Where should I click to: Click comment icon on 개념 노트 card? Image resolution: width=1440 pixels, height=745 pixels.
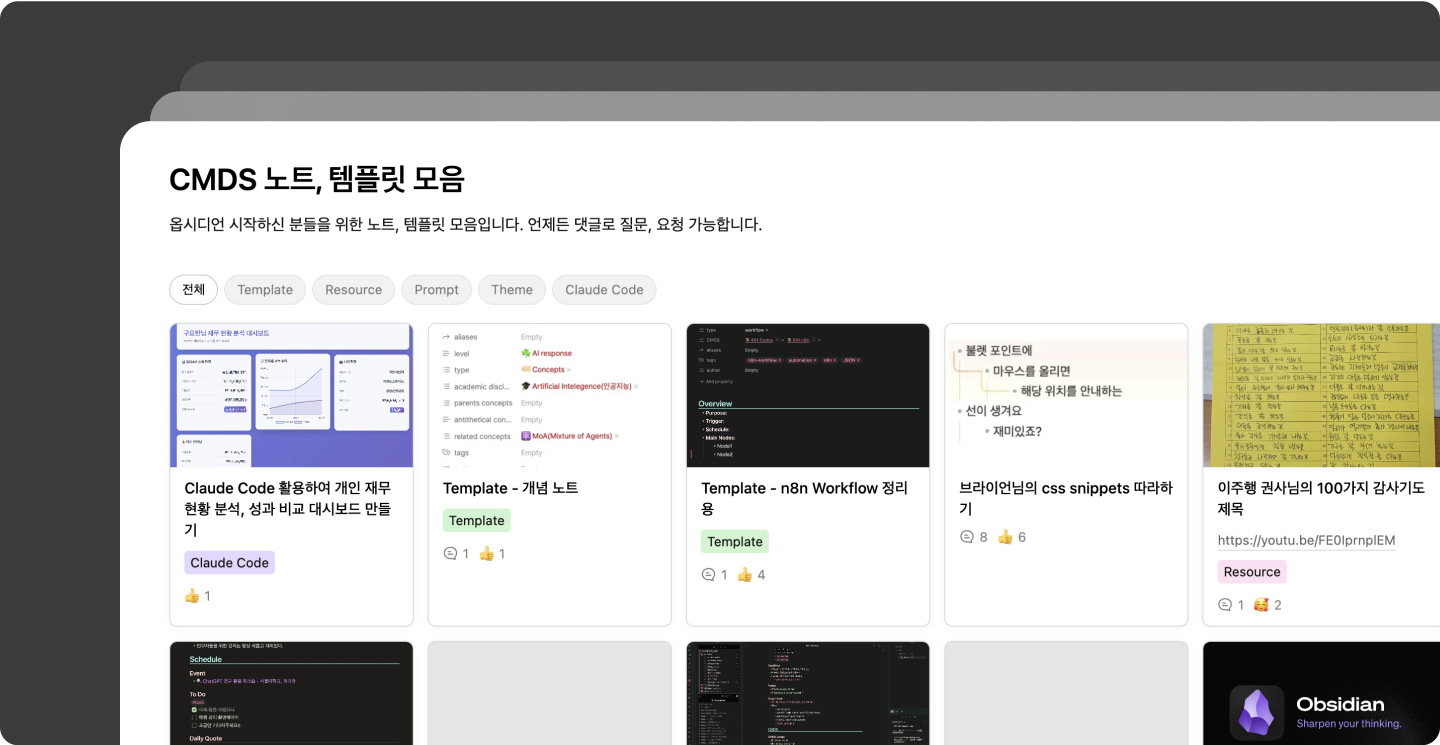pos(450,554)
